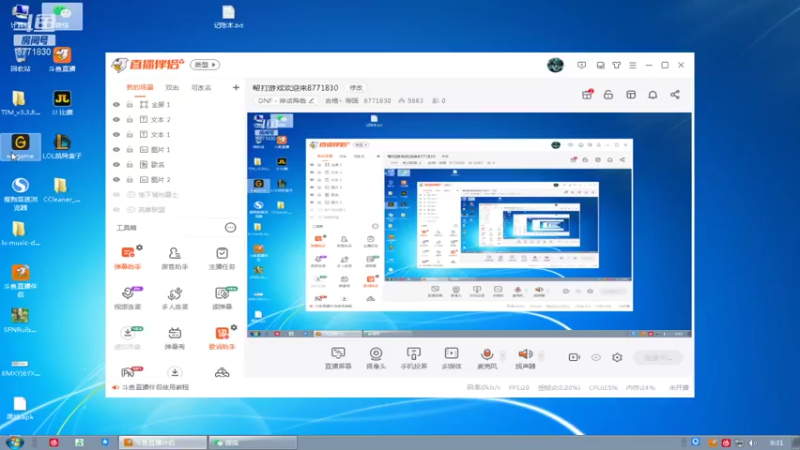The image size is (800, 450).
Task: Click the 修改 edit title button
Action: (x=356, y=88)
